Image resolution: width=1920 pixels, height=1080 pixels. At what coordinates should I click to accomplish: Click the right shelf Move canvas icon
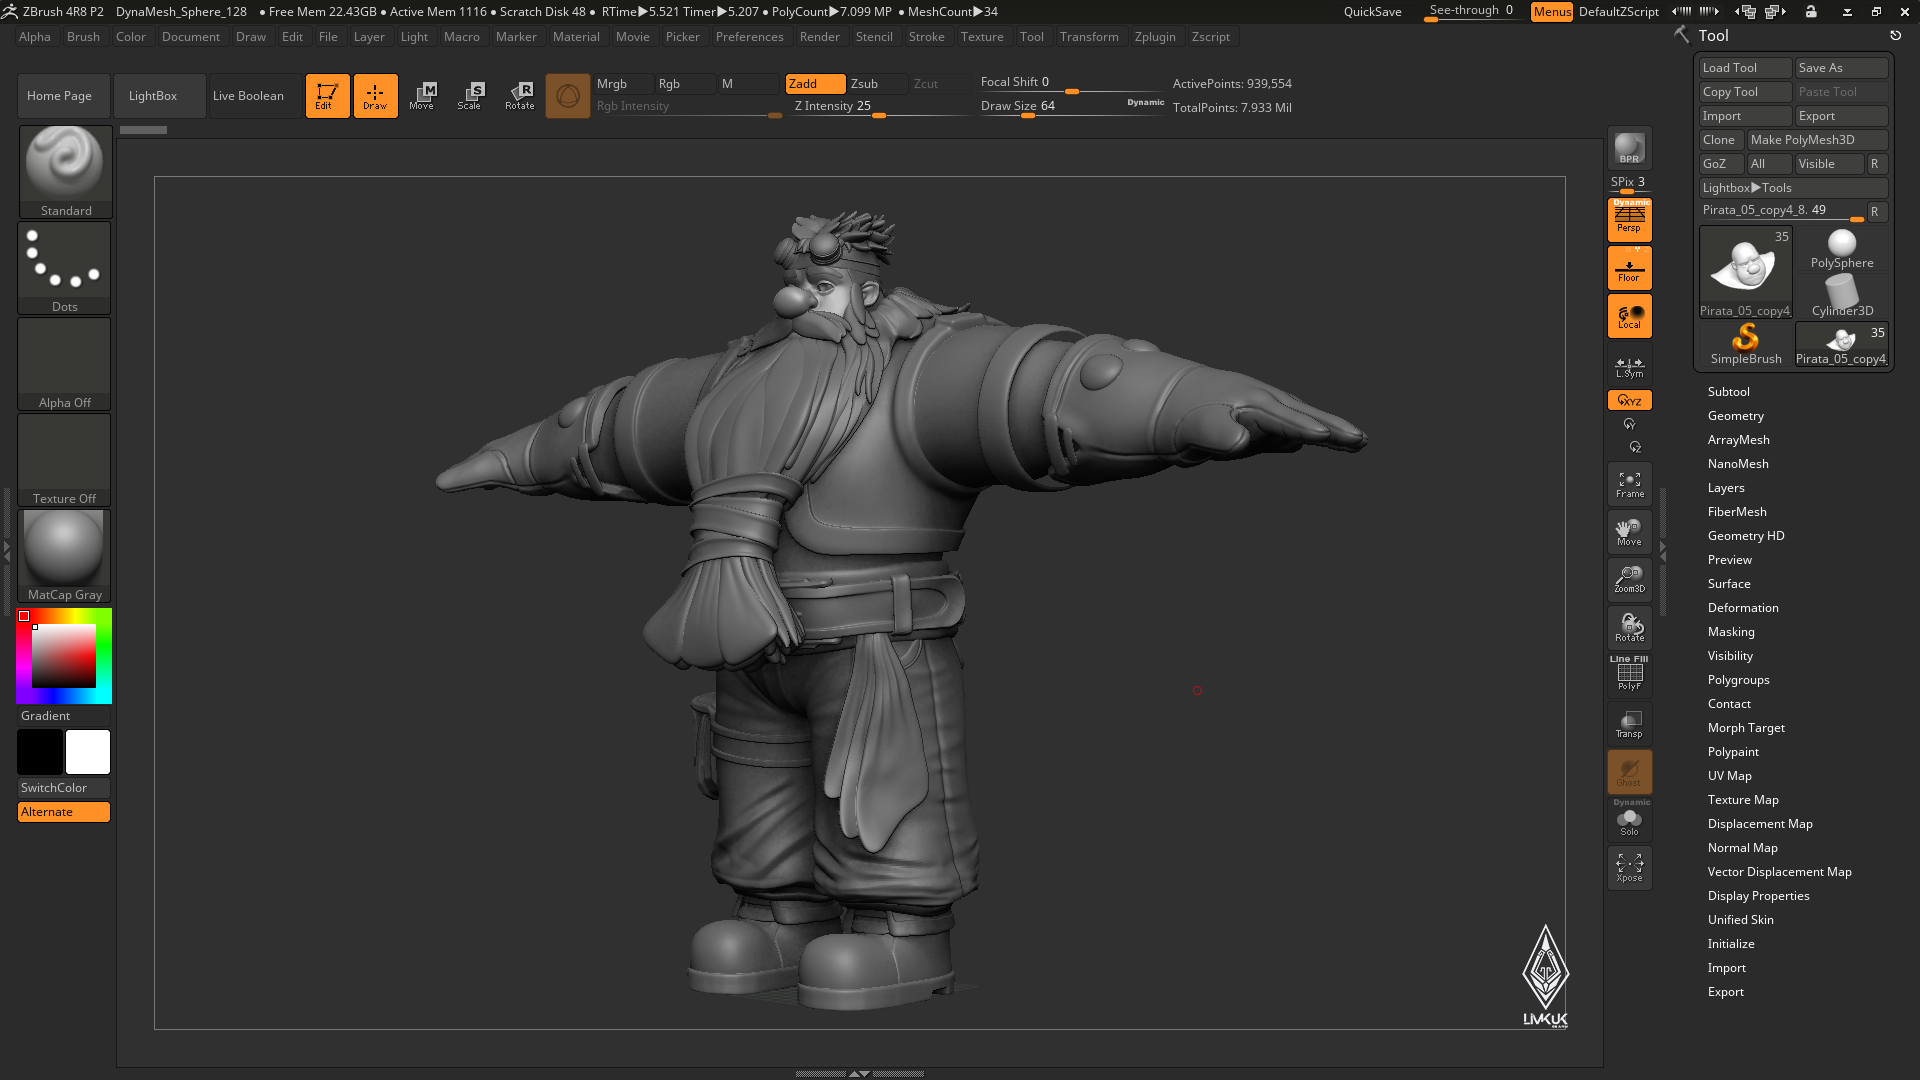pos(1629,532)
